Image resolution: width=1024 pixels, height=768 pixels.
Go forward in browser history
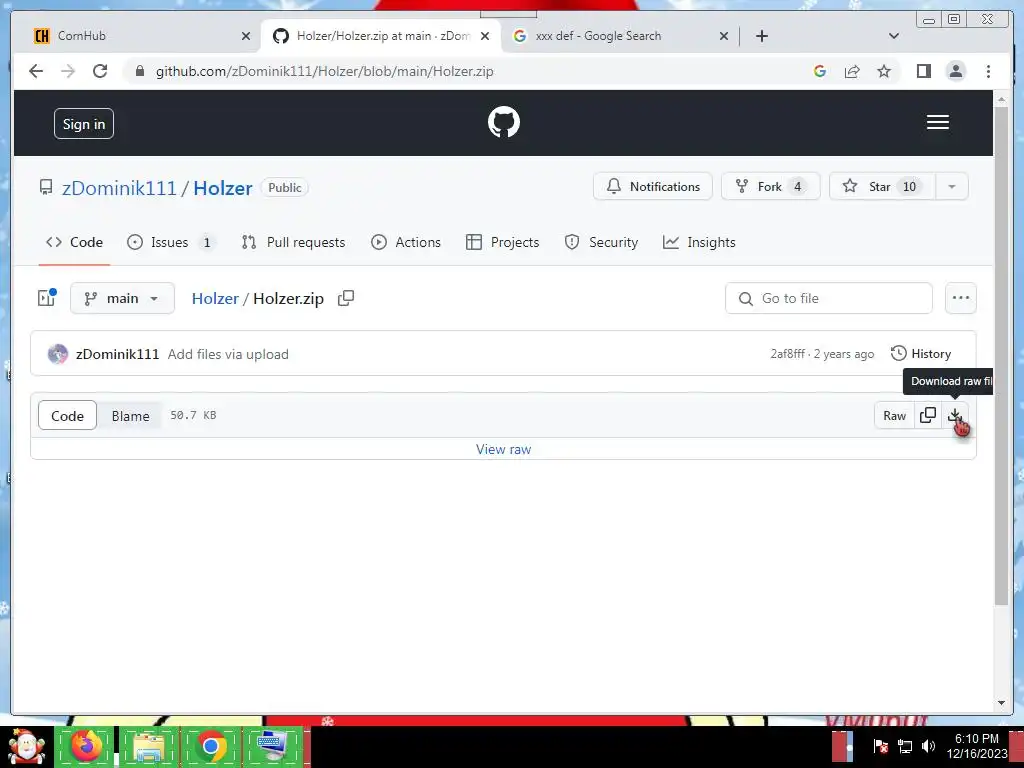click(68, 71)
